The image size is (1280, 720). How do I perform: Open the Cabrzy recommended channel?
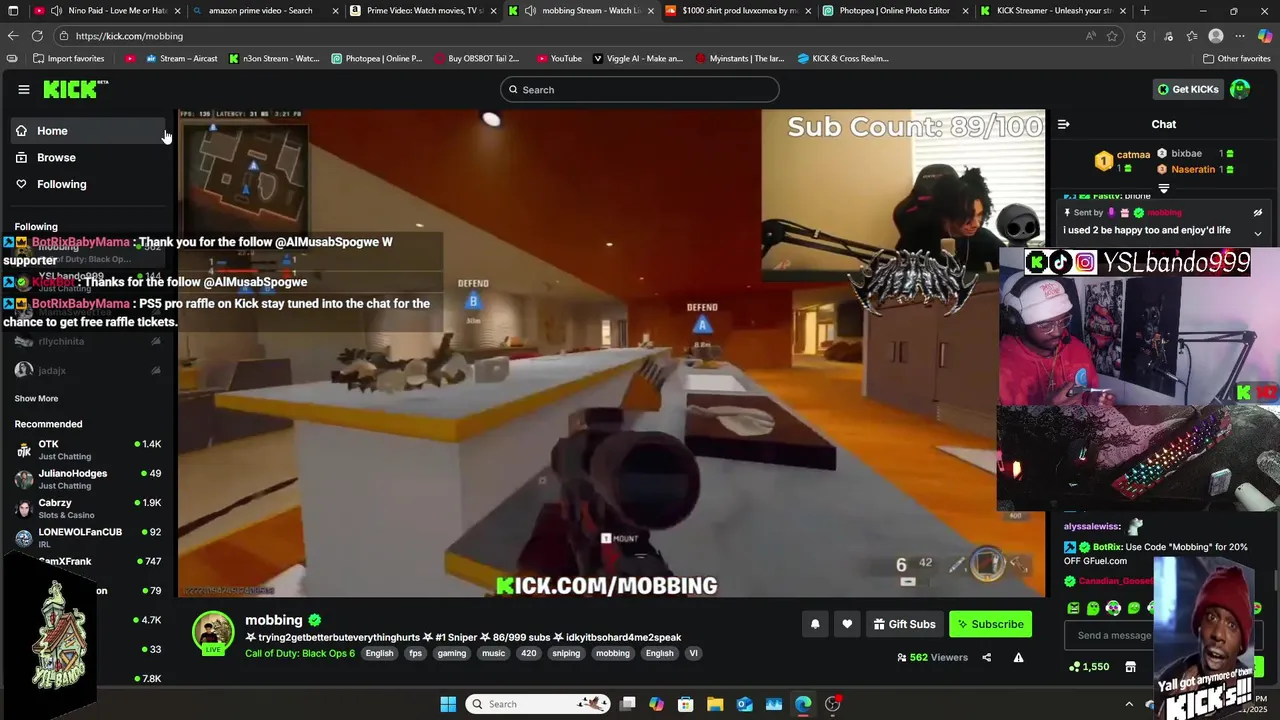click(x=88, y=508)
